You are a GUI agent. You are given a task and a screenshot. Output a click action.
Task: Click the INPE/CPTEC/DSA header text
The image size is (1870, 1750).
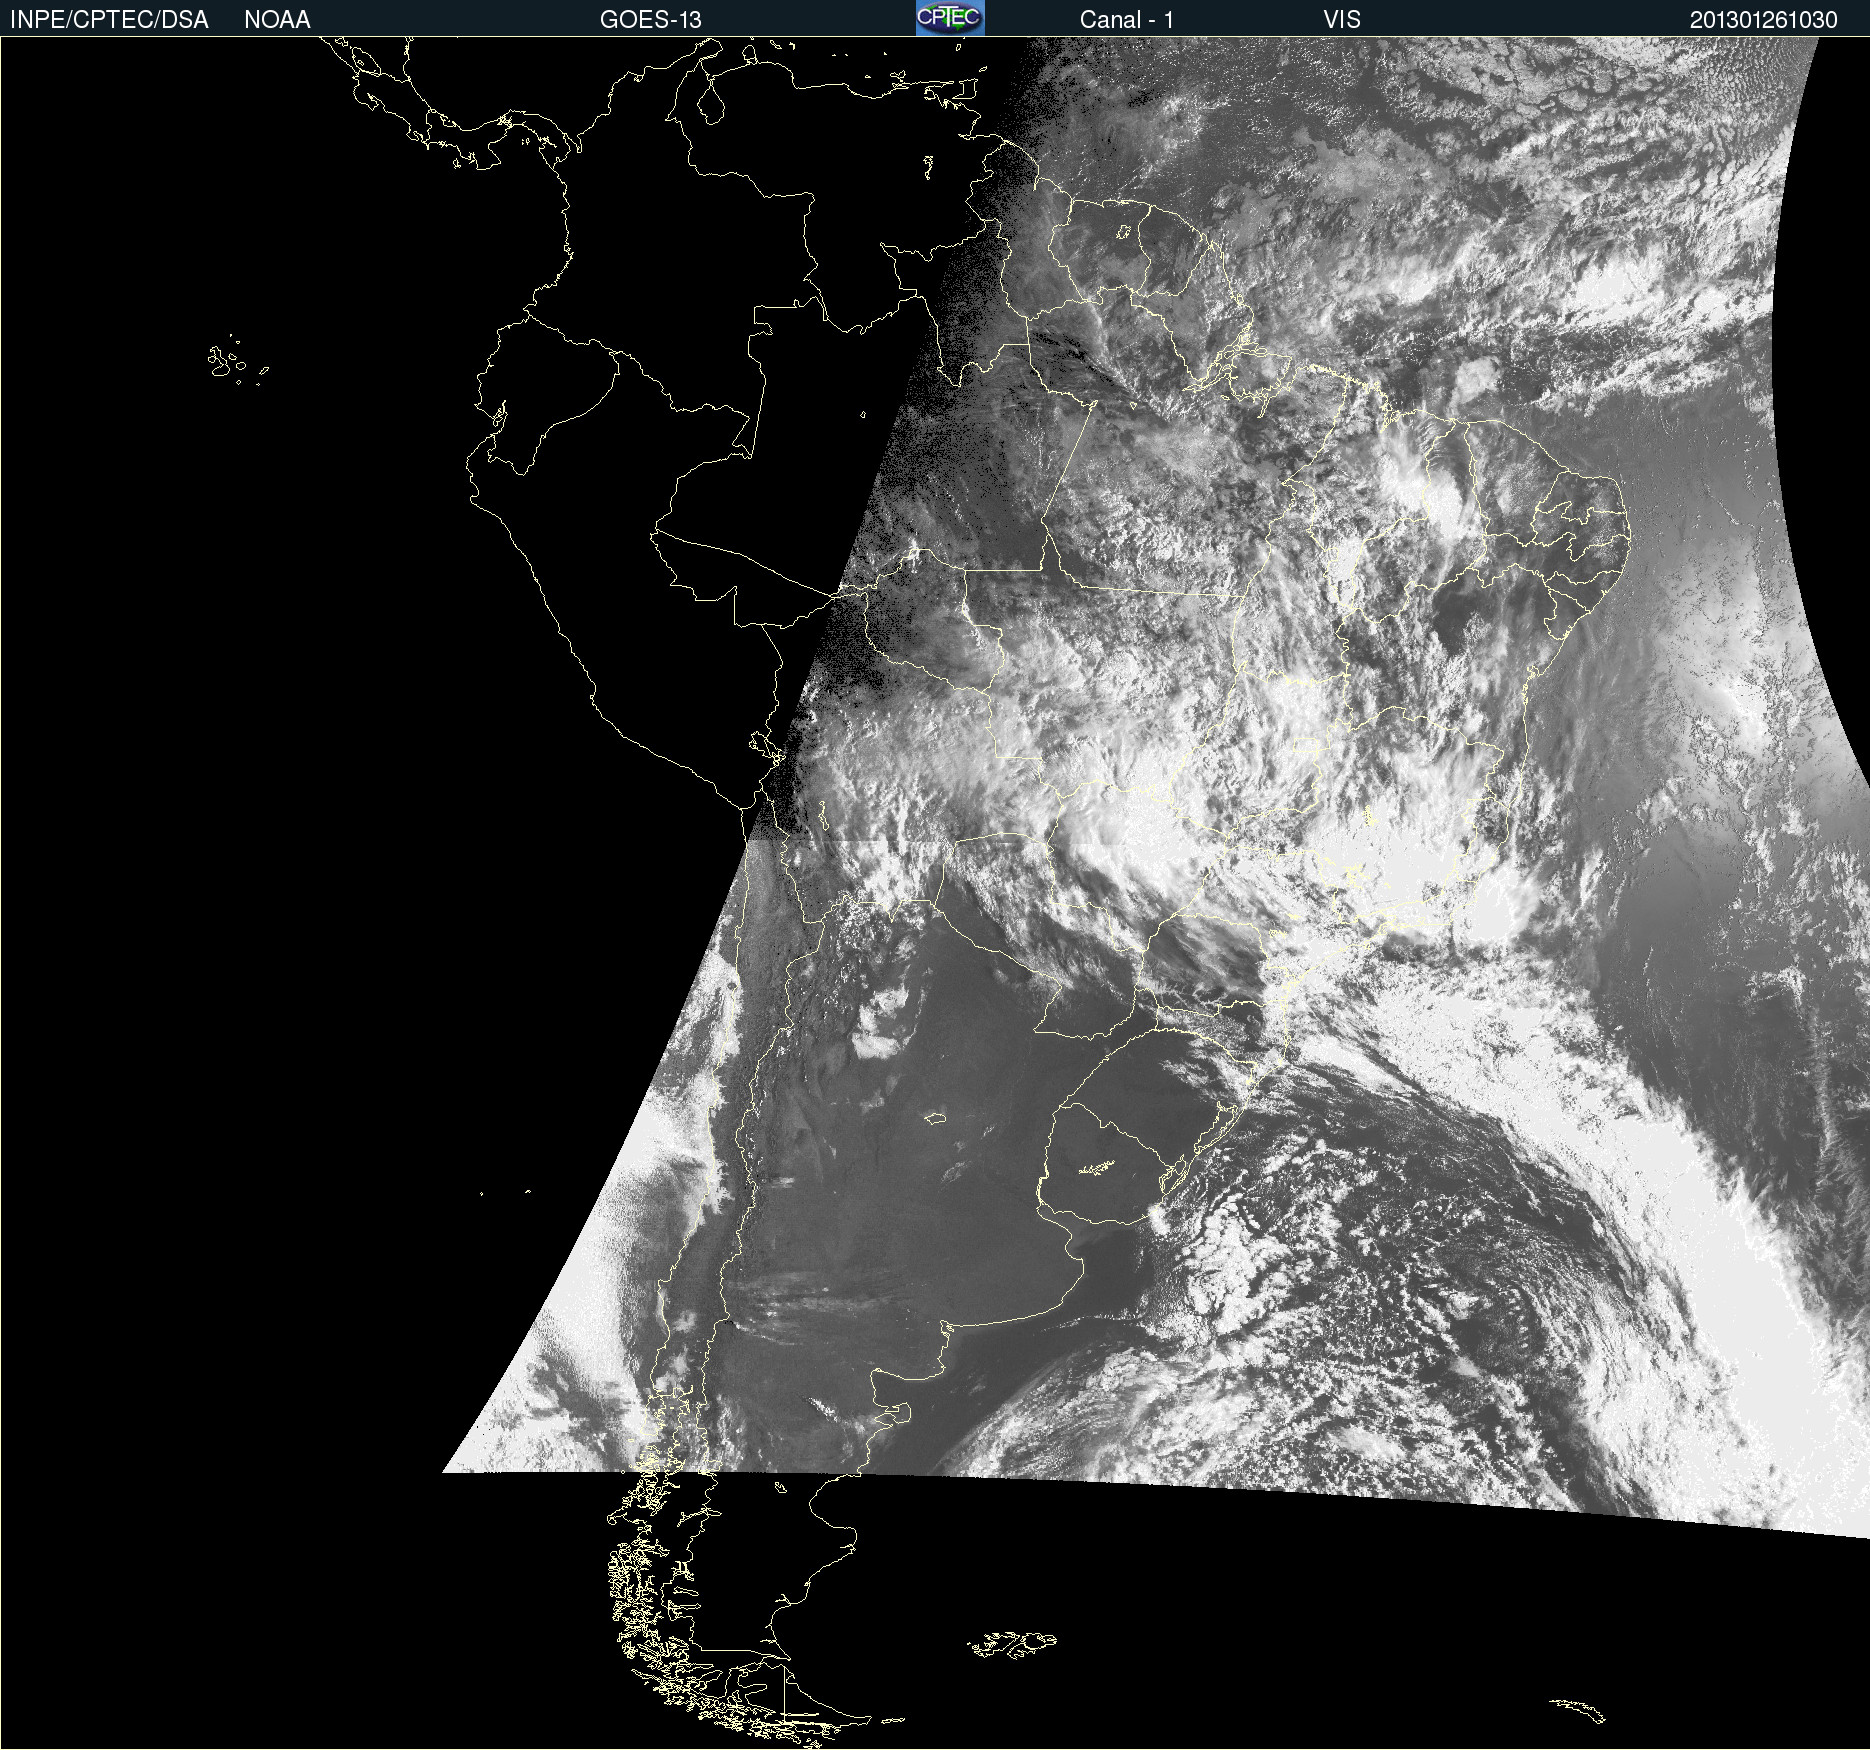pos(109,20)
